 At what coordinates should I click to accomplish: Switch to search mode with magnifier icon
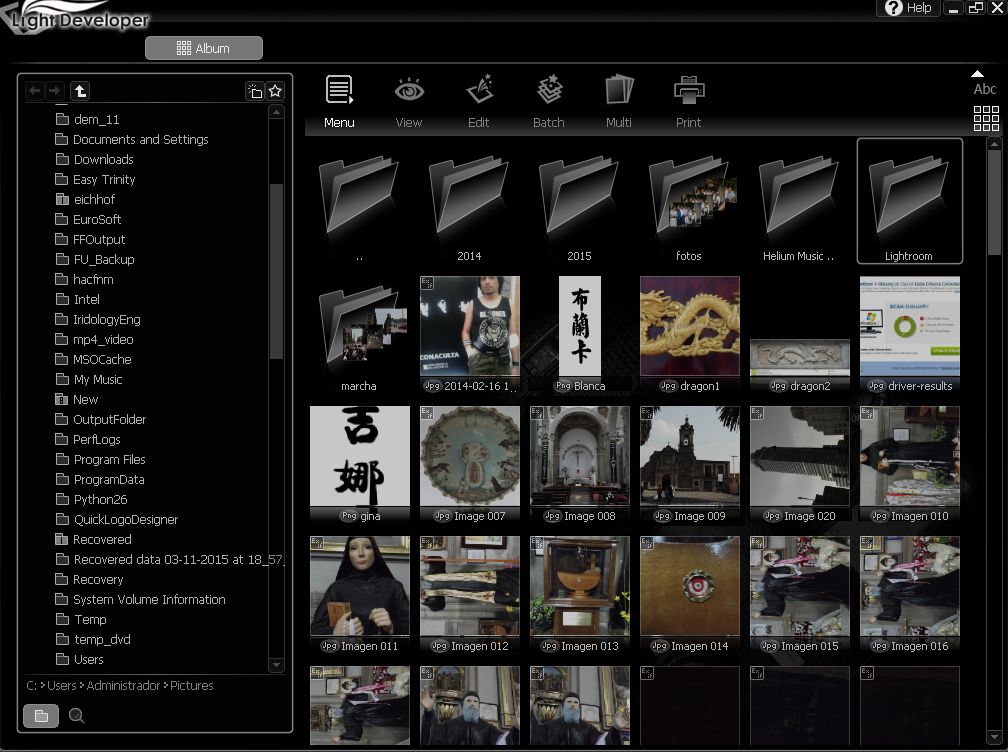click(x=77, y=716)
